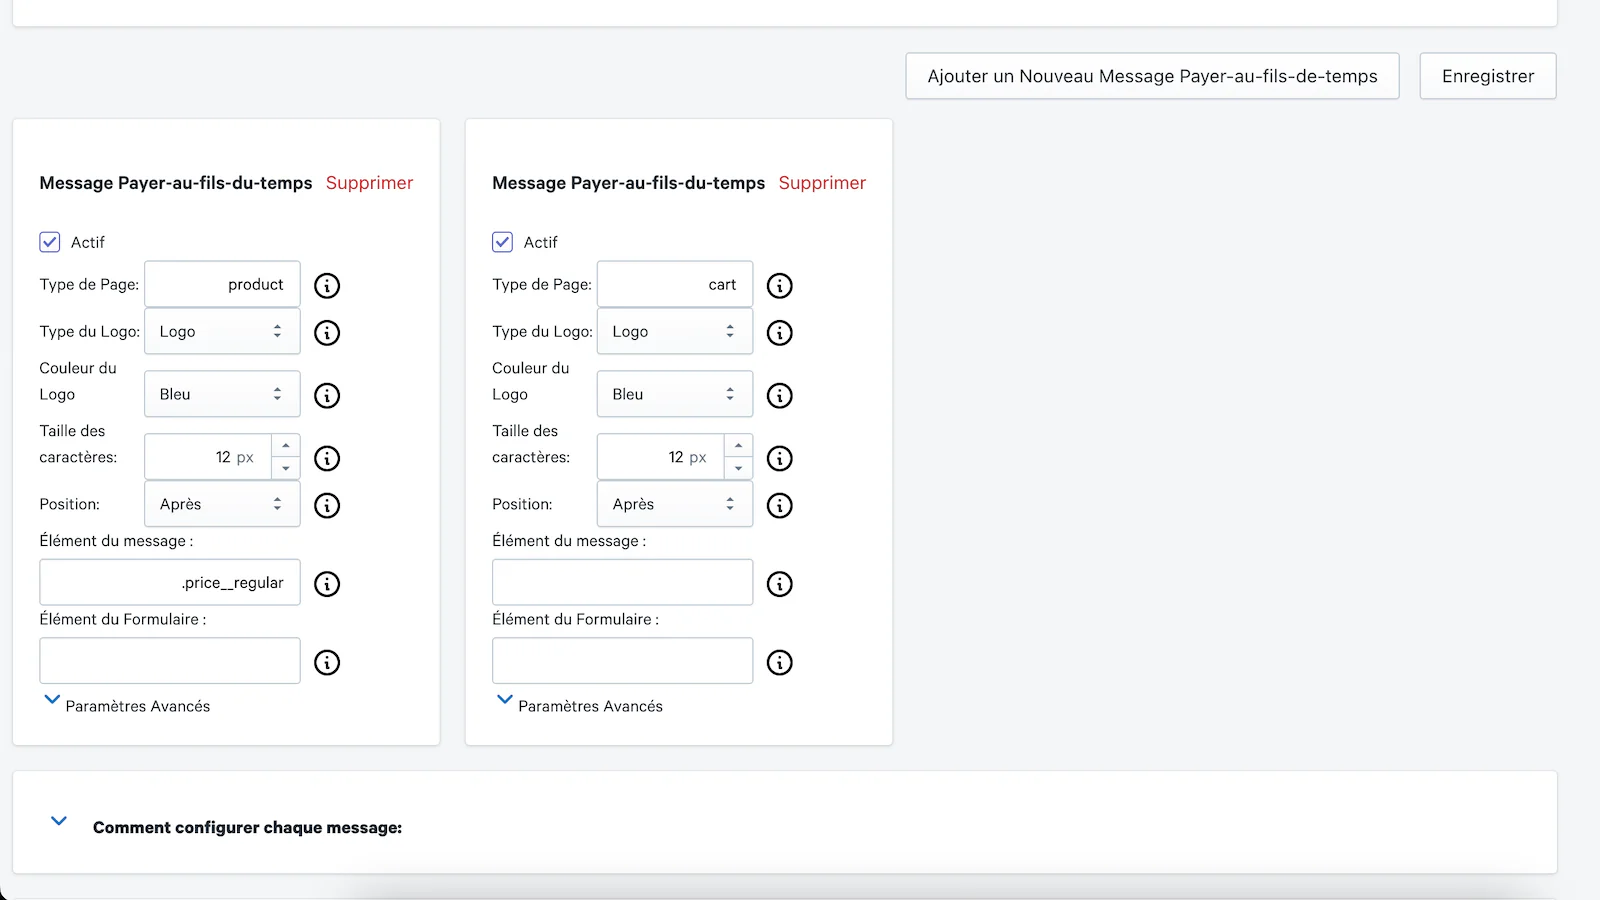Open info icon for product Type de Page
Viewport: 1600px width, 900px height.
(327, 286)
